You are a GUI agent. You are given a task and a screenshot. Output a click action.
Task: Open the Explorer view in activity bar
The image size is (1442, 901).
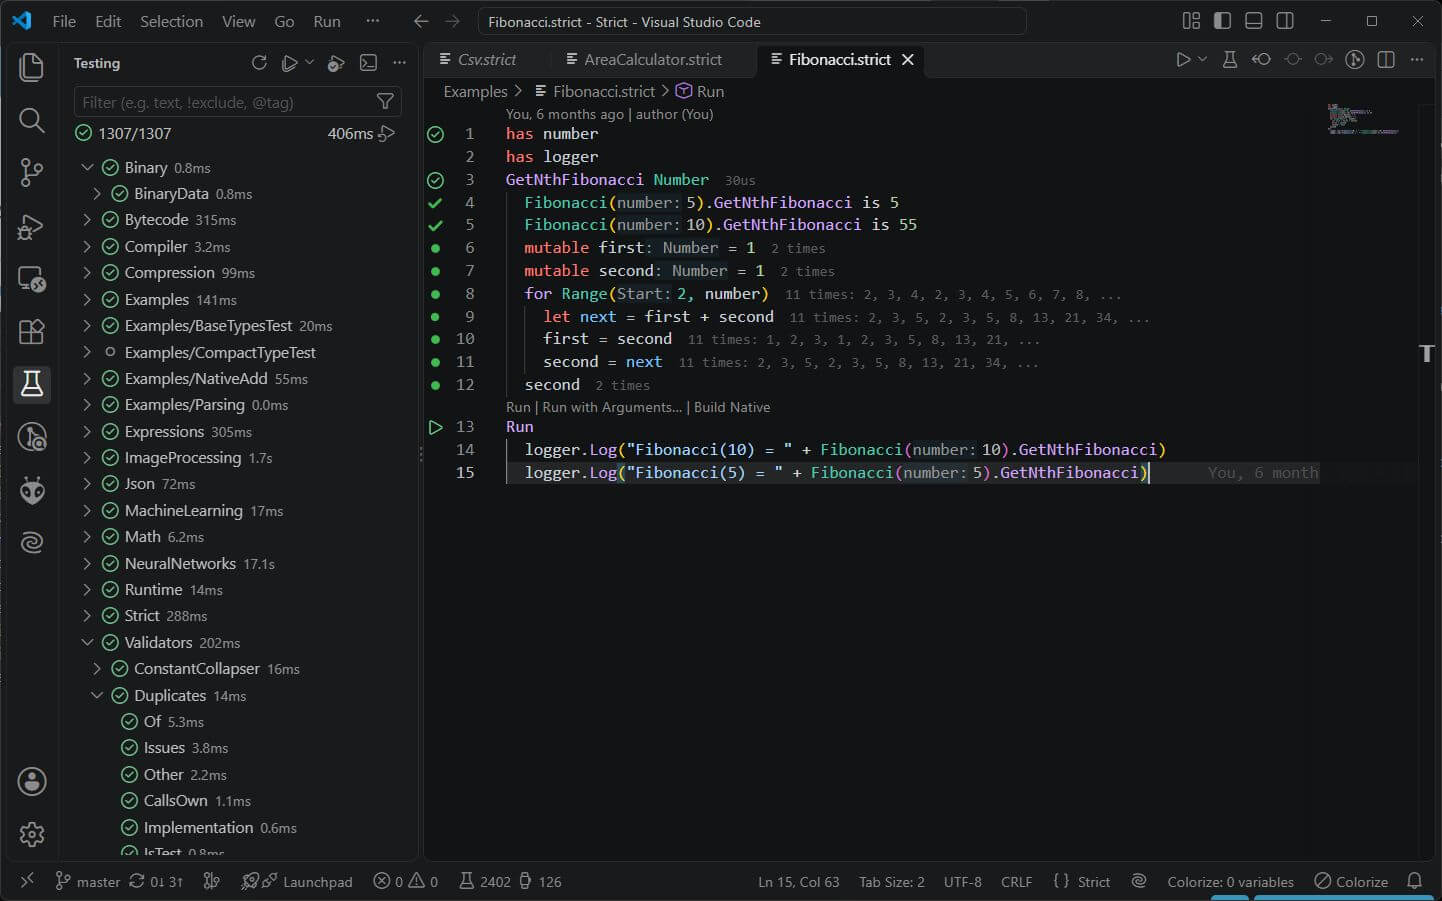pos(31,67)
